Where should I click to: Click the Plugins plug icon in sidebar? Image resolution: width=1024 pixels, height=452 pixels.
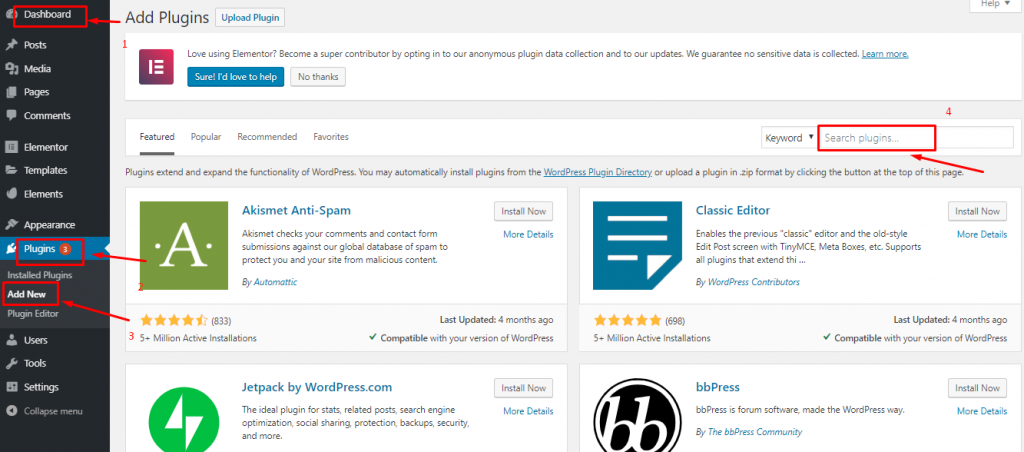(x=11, y=248)
